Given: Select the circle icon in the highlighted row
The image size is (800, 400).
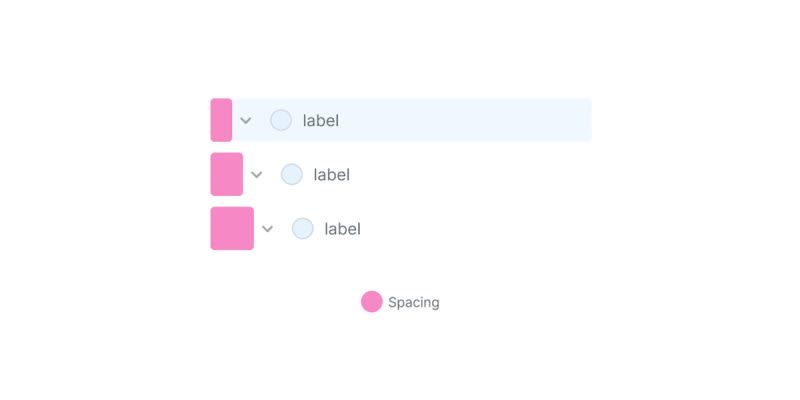Looking at the screenshot, I should pyautogui.click(x=281, y=120).
